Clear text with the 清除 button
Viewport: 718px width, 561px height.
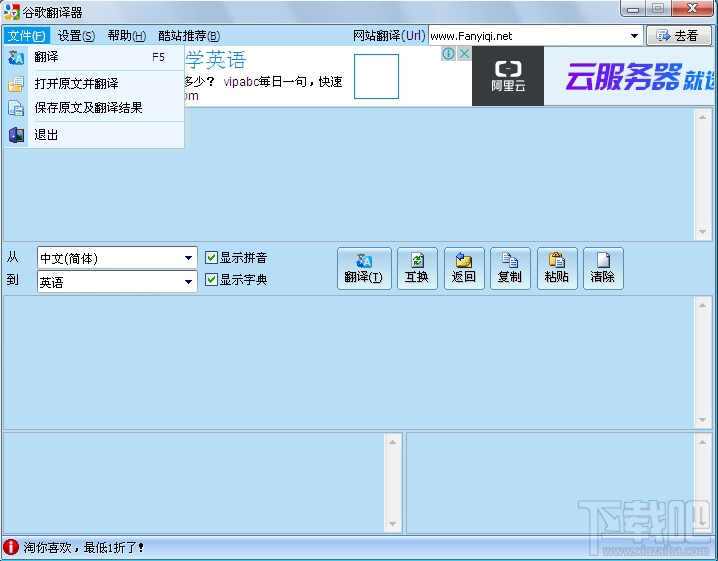(x=603, y=268)
